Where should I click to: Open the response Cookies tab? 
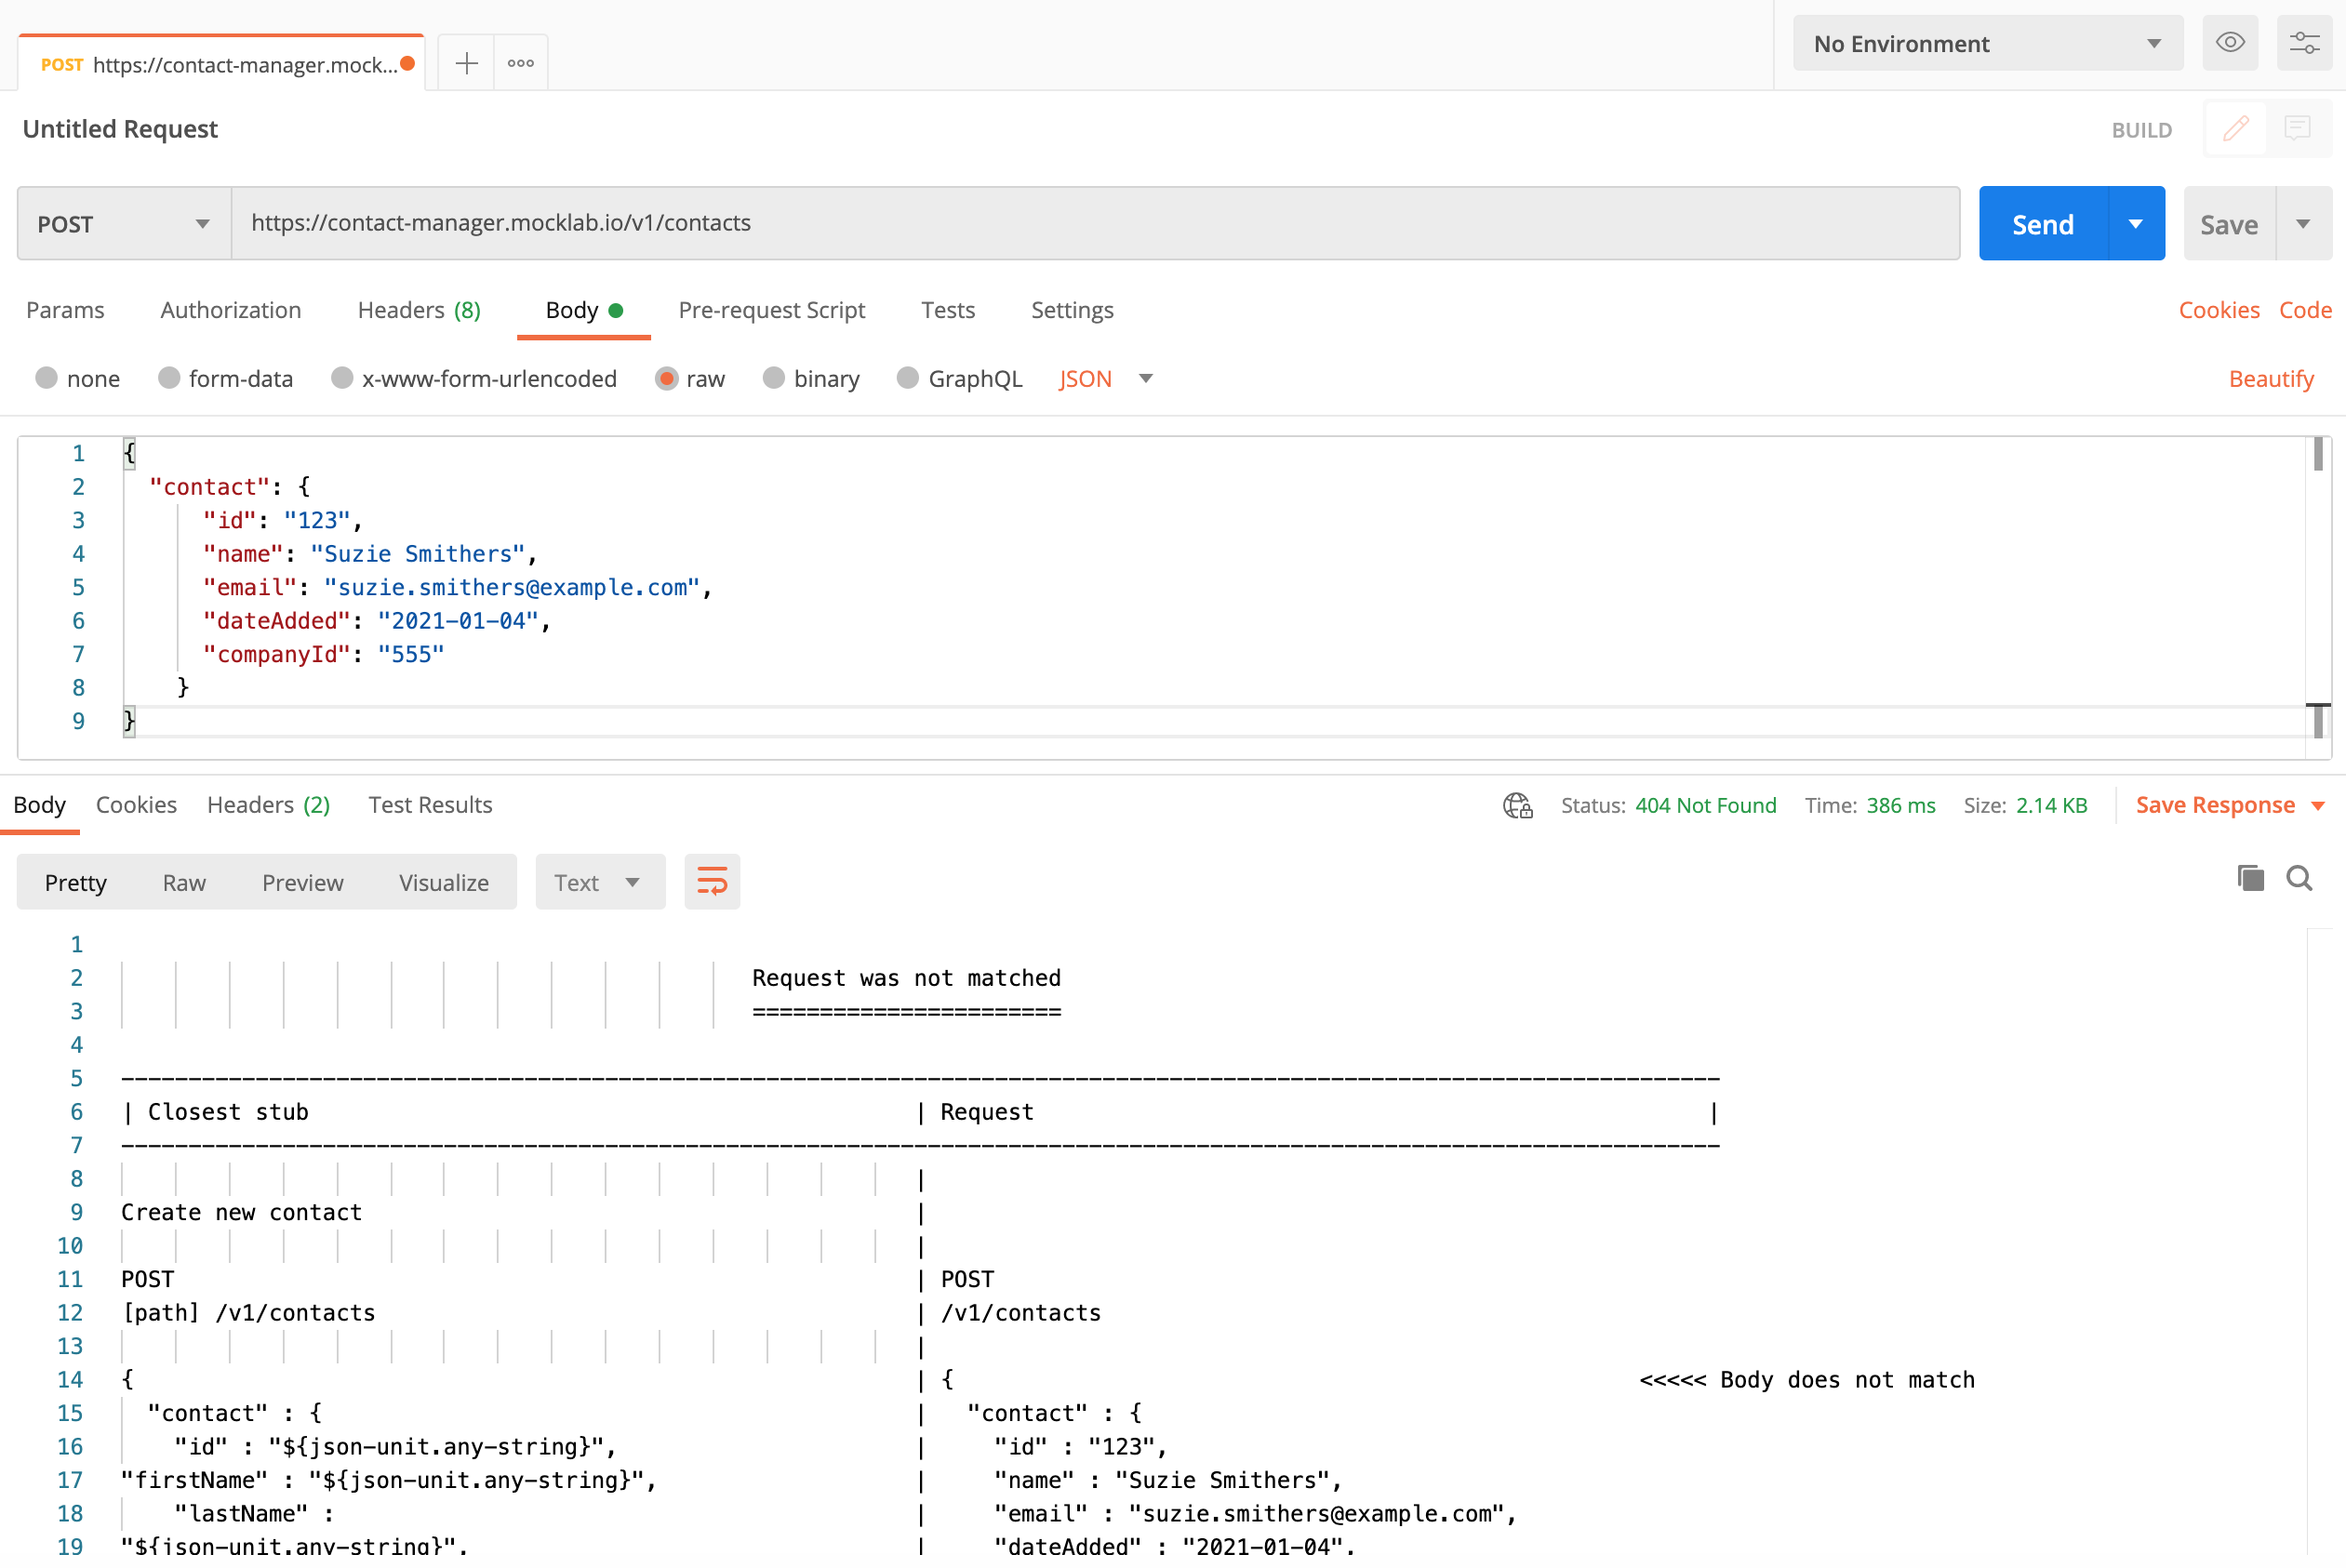click(136, 805)
